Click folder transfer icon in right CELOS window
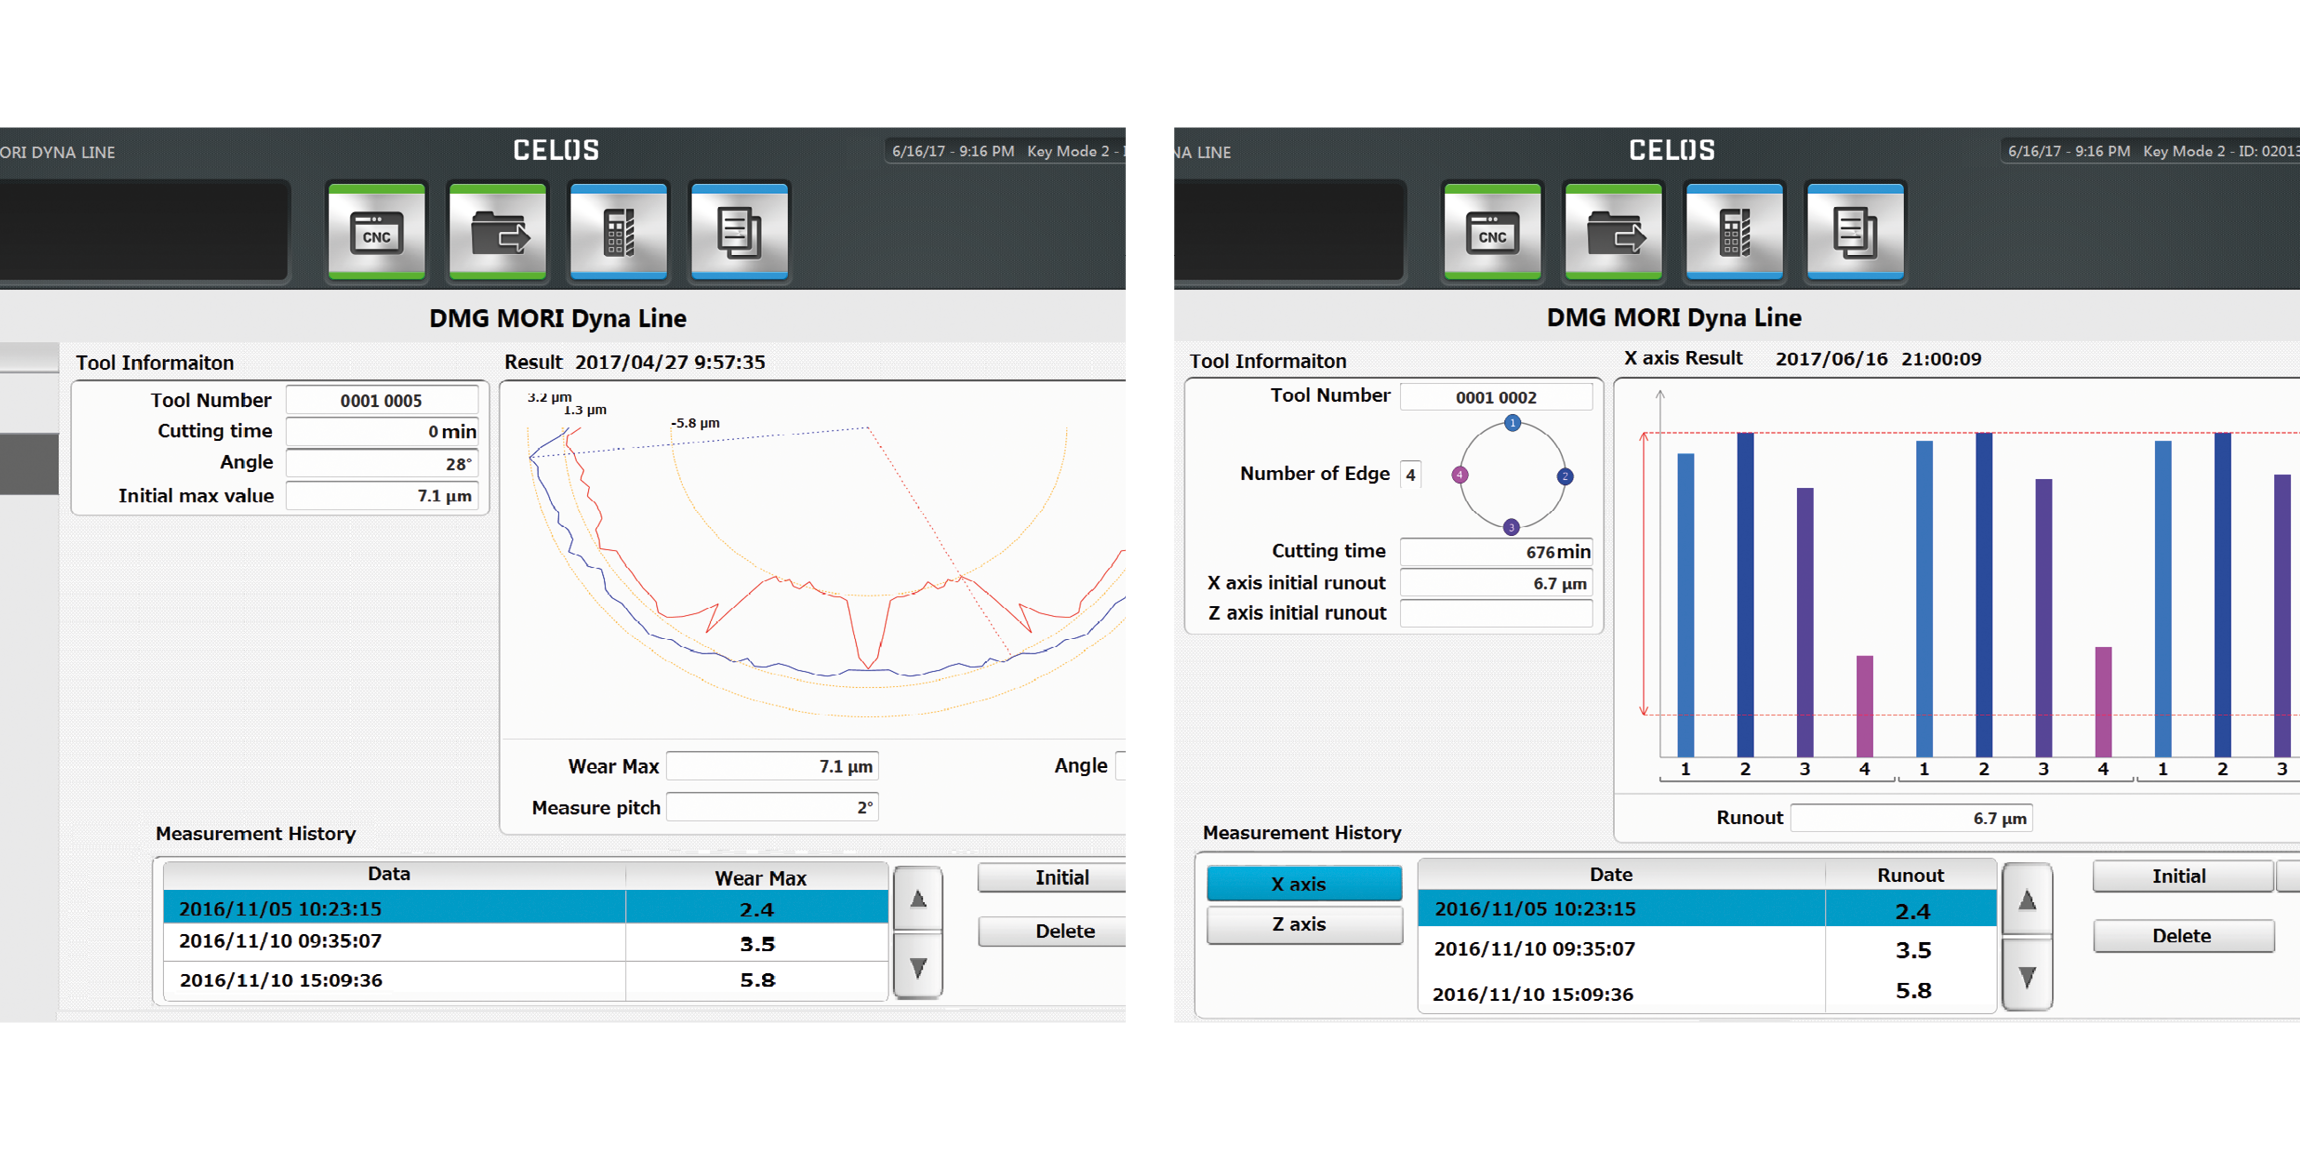Viewport: 2300px width, 1150px height. pyautogui.click(x=1614, y=232)
